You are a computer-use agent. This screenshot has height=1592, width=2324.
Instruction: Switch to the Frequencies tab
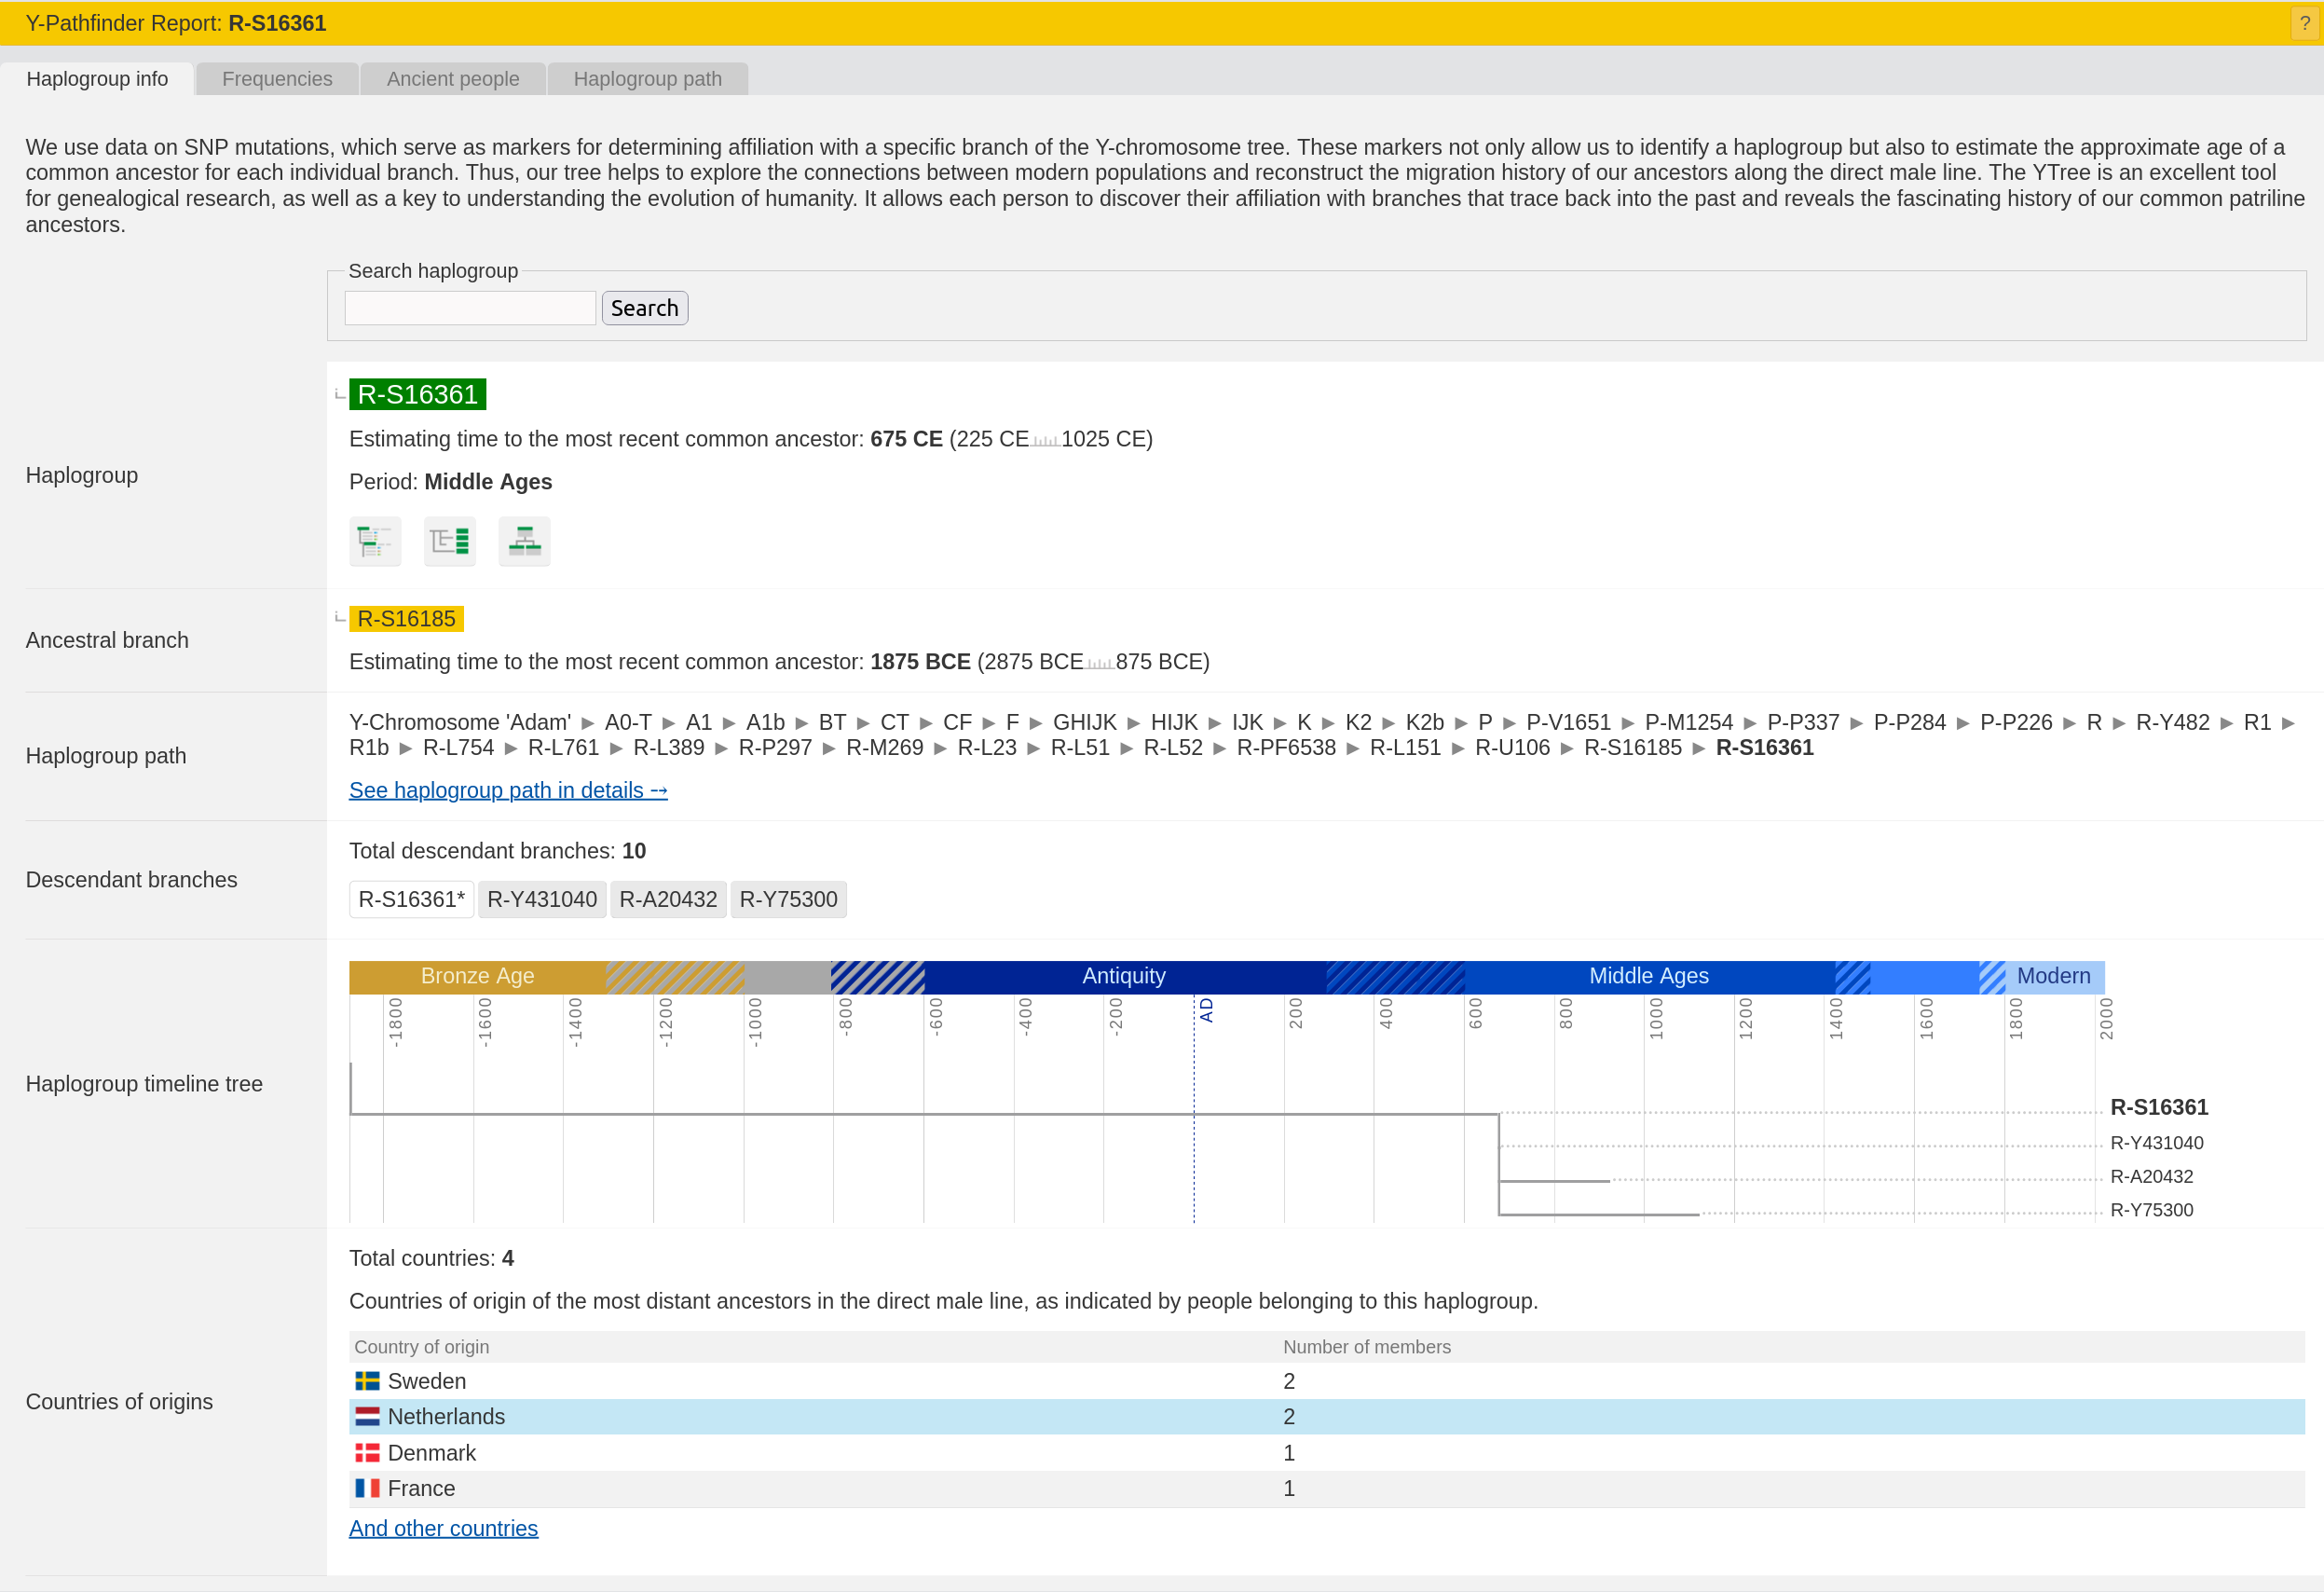coord(277,79)
